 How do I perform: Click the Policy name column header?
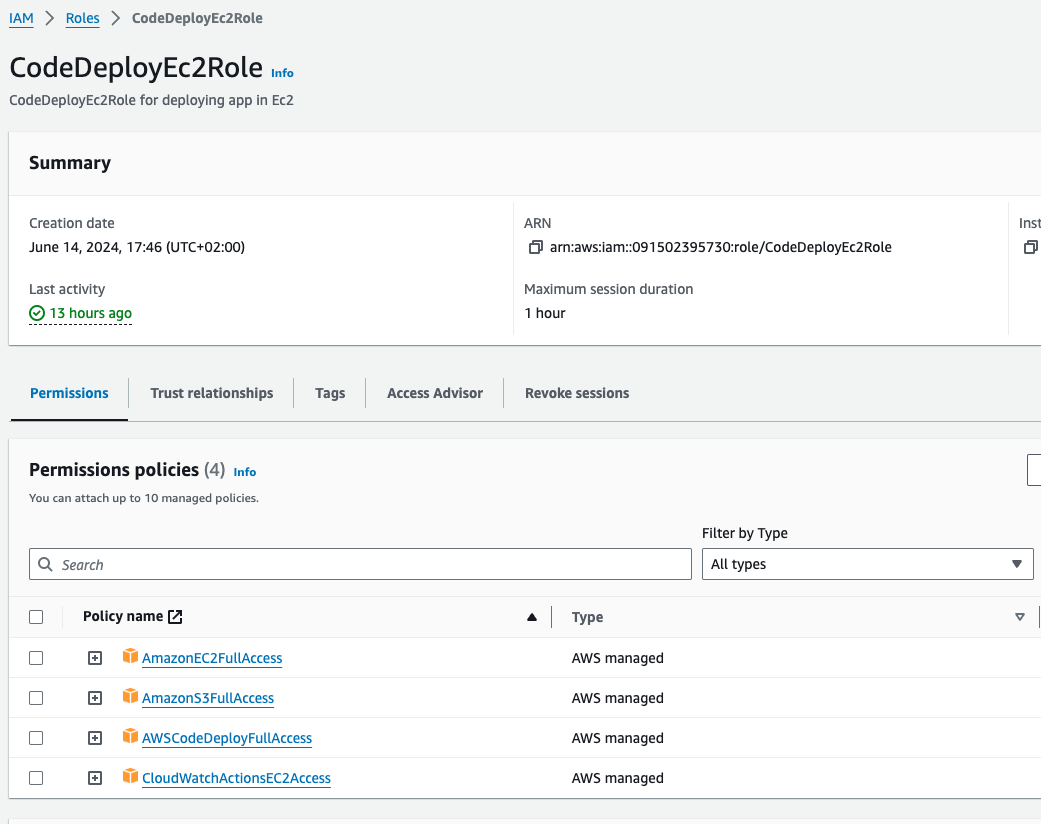coord(123,616)
